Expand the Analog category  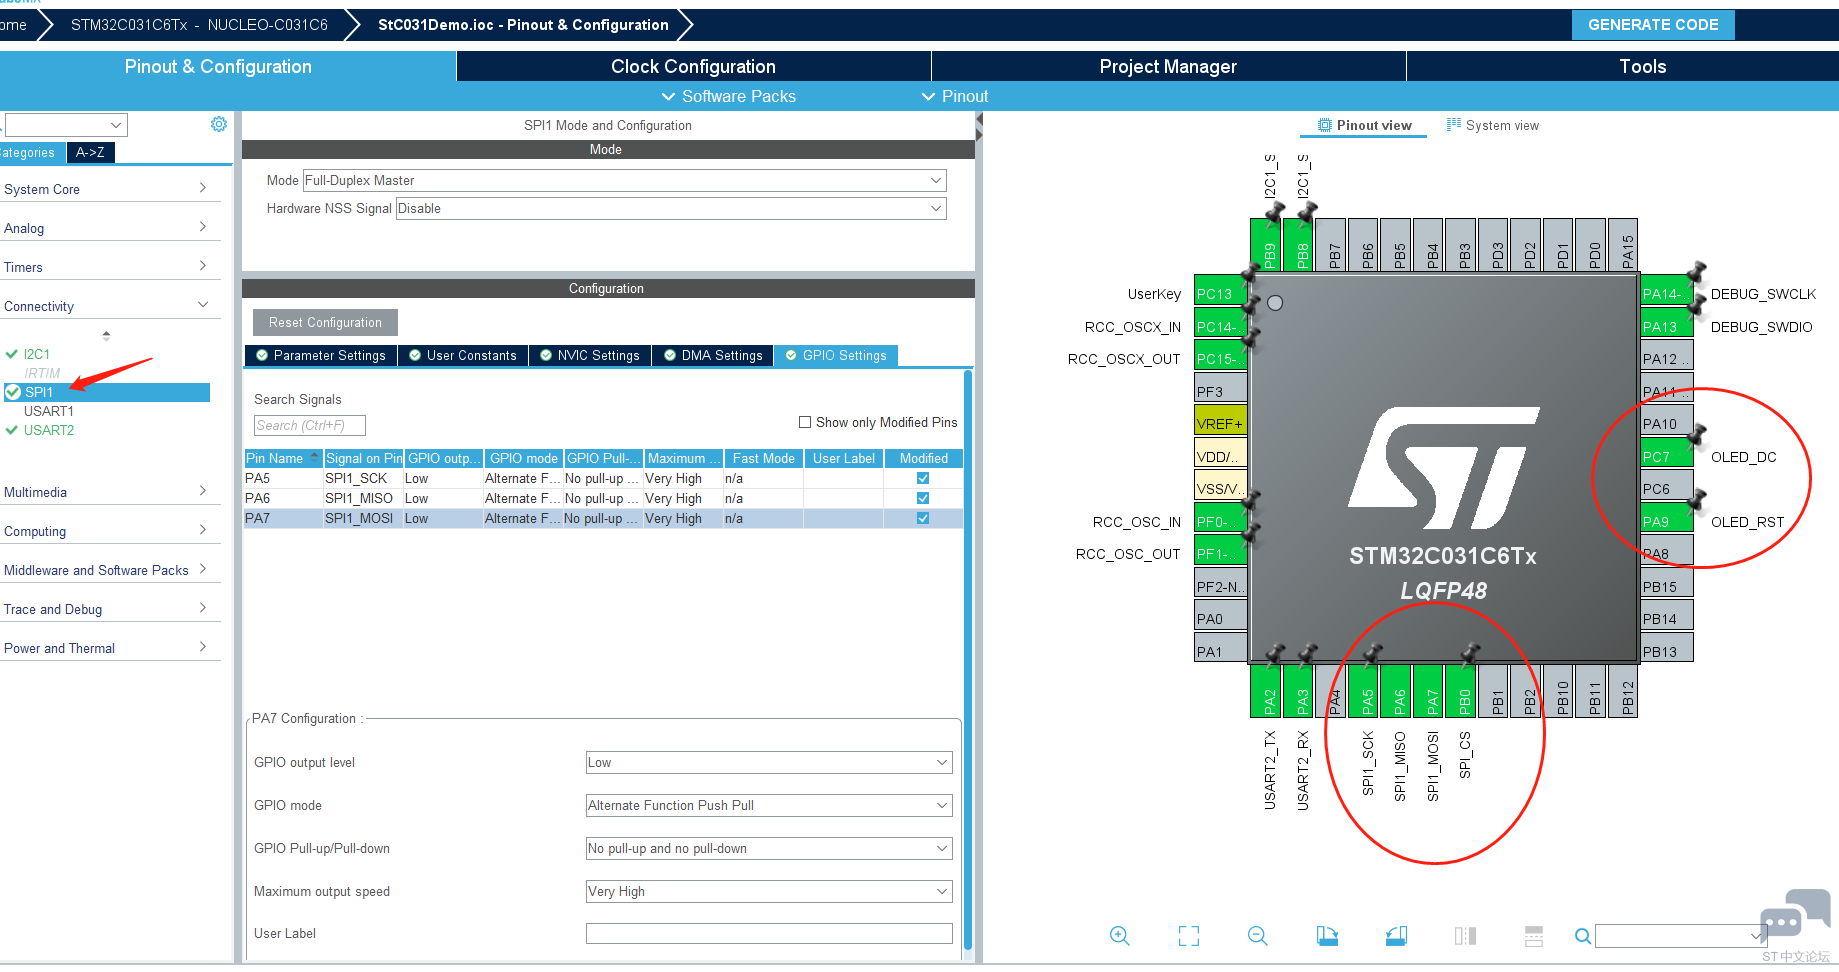coord(108,228)
